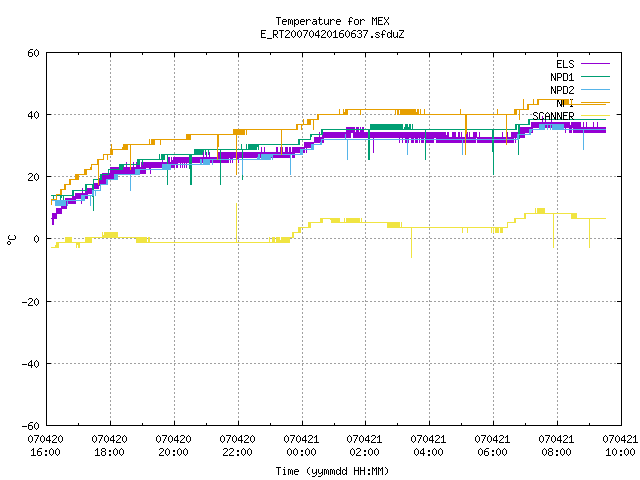Click the °C y-axis unit label

point(12,240)
